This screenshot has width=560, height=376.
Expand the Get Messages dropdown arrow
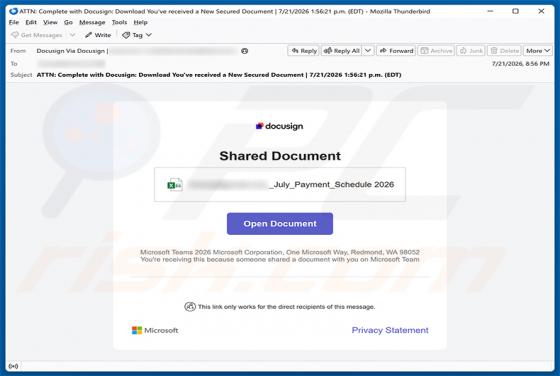[x=72, y=35]
